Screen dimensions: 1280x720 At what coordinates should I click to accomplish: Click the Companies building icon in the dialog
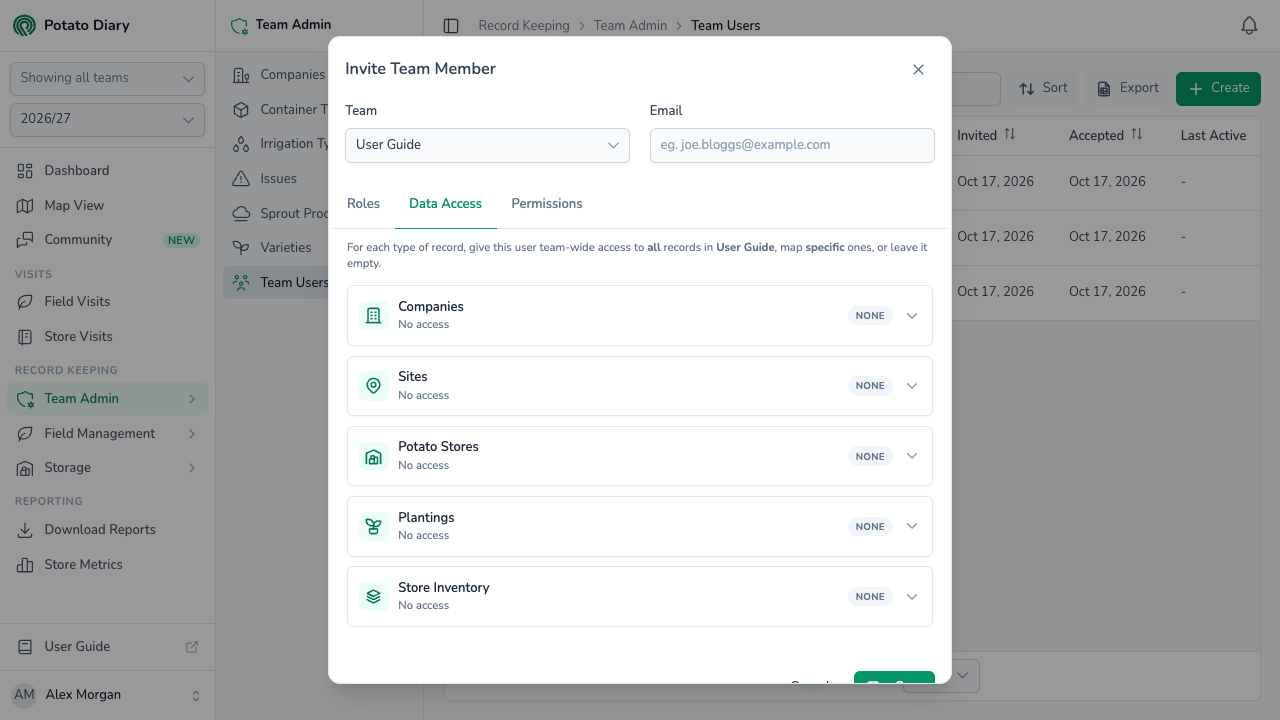coord(374,315)
